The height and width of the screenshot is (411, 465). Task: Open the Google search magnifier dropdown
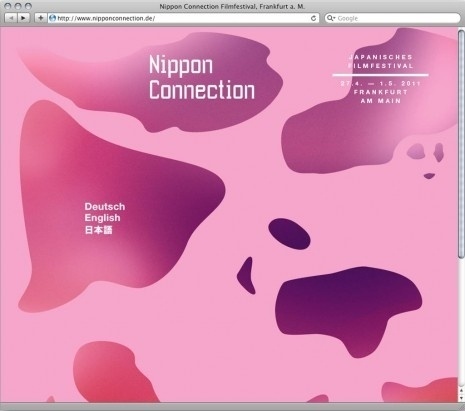click(331, 18)
